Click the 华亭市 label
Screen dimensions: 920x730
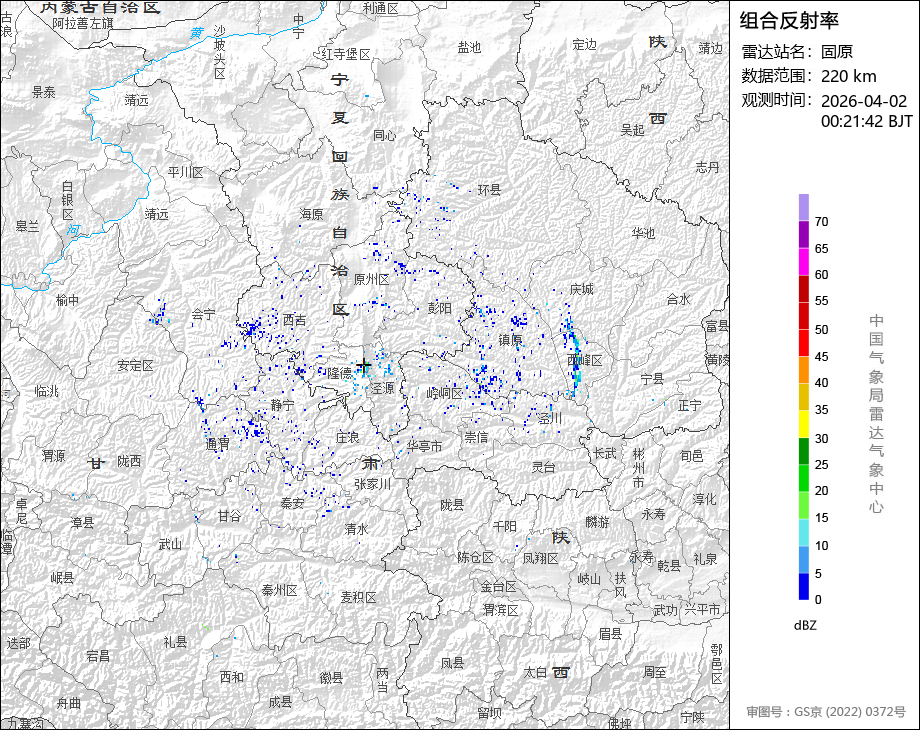tap(424, 446)
